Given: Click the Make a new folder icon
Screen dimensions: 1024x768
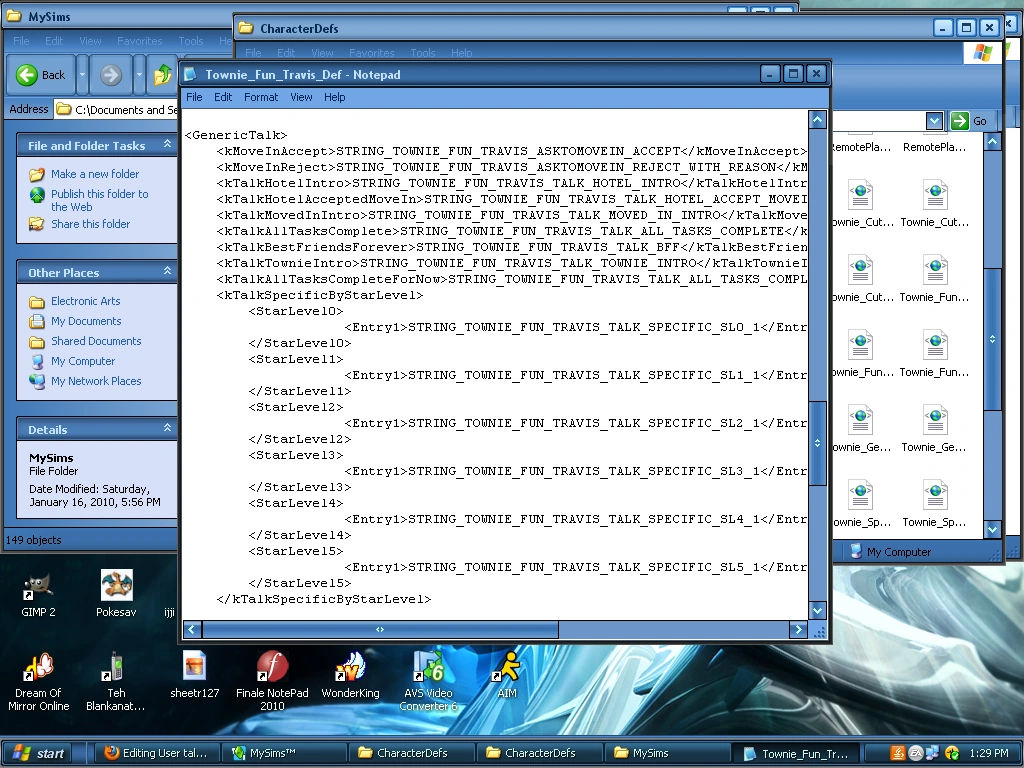Looking at the screenshot, I should [37, 174].
